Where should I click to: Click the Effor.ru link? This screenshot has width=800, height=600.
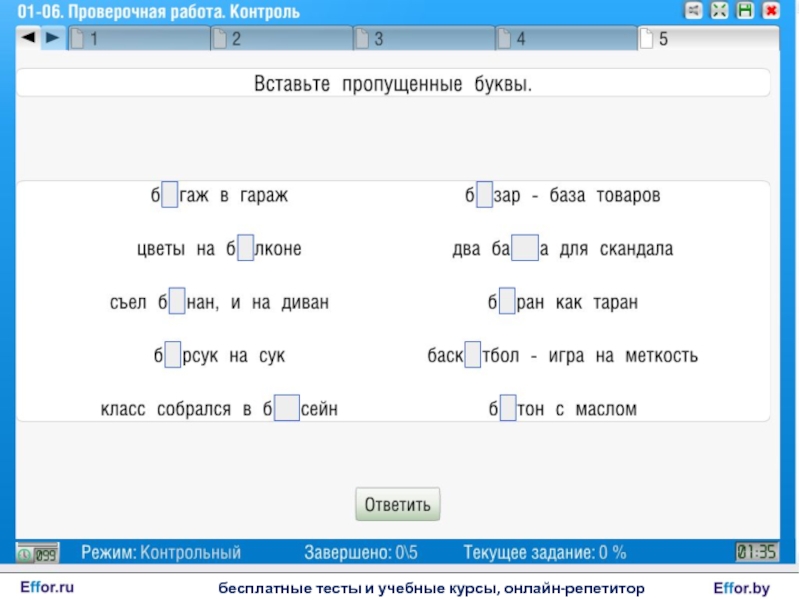(x=47, y=587)
